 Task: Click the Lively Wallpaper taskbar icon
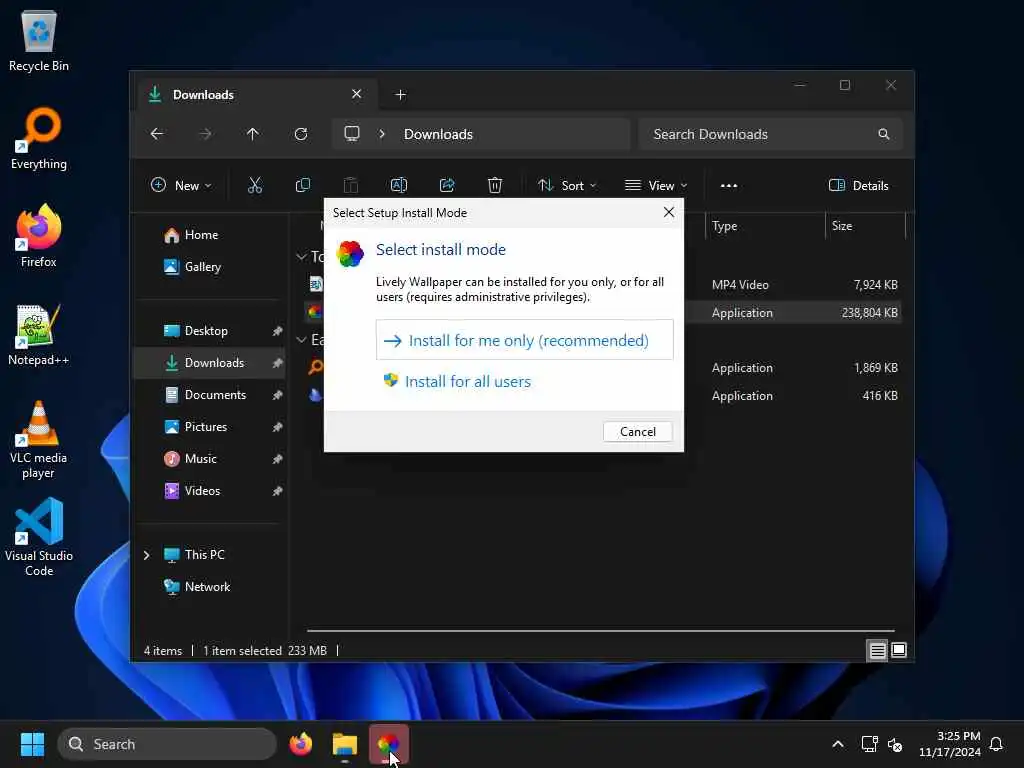pyautogui.click(x=389, y=744)
